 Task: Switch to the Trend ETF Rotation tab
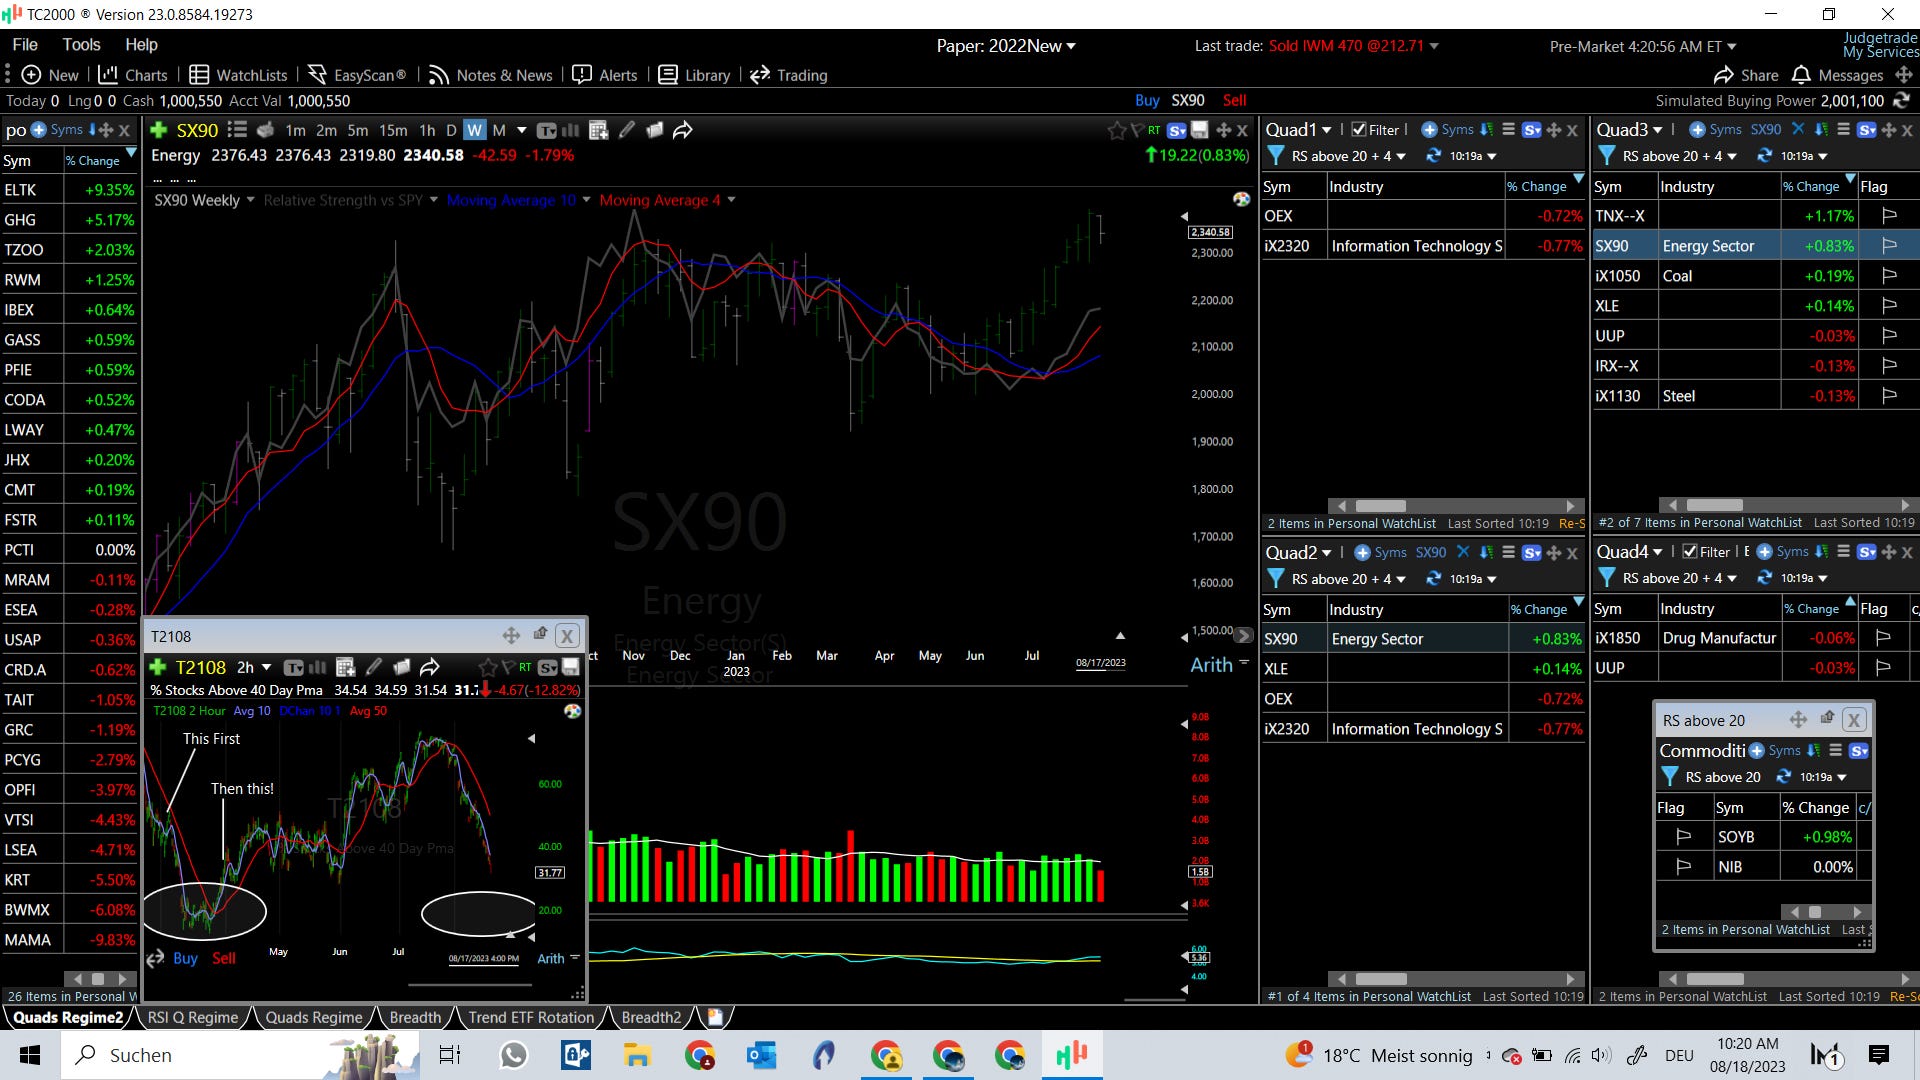tap(531, 1017)
